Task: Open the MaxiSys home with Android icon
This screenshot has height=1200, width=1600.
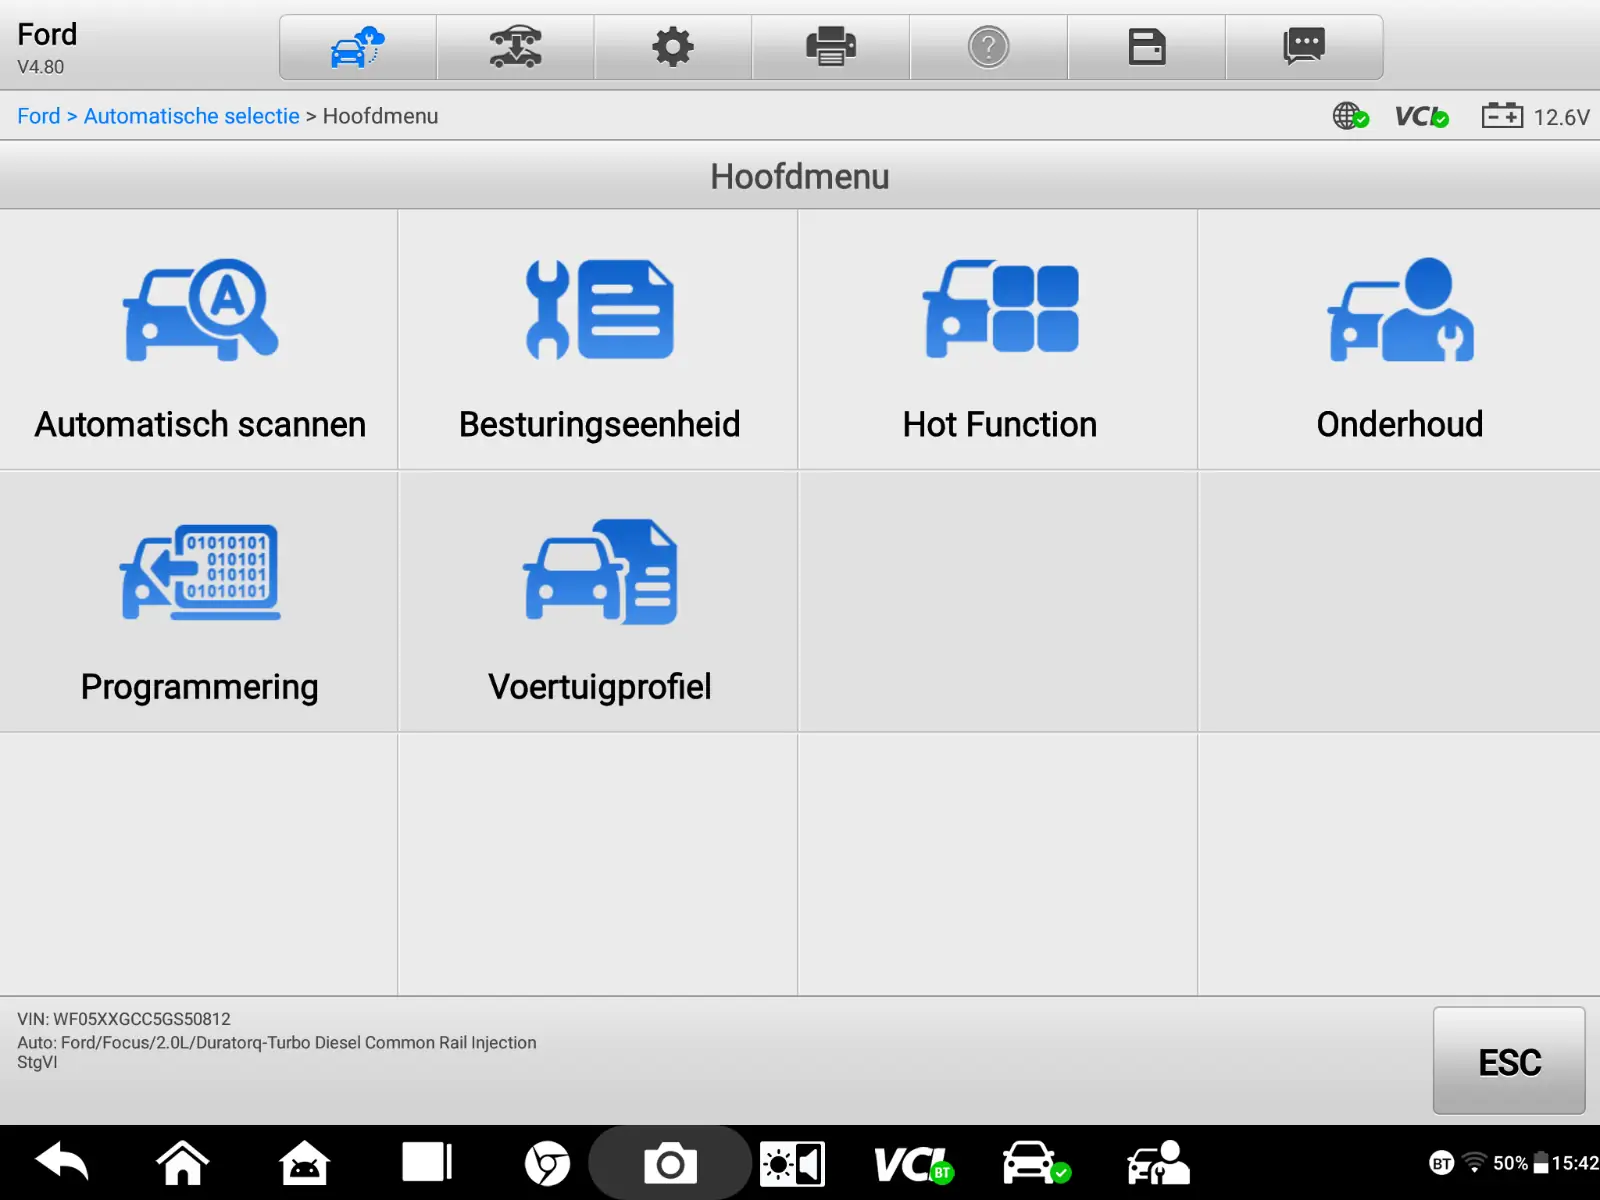Action: coord(304,1163)
